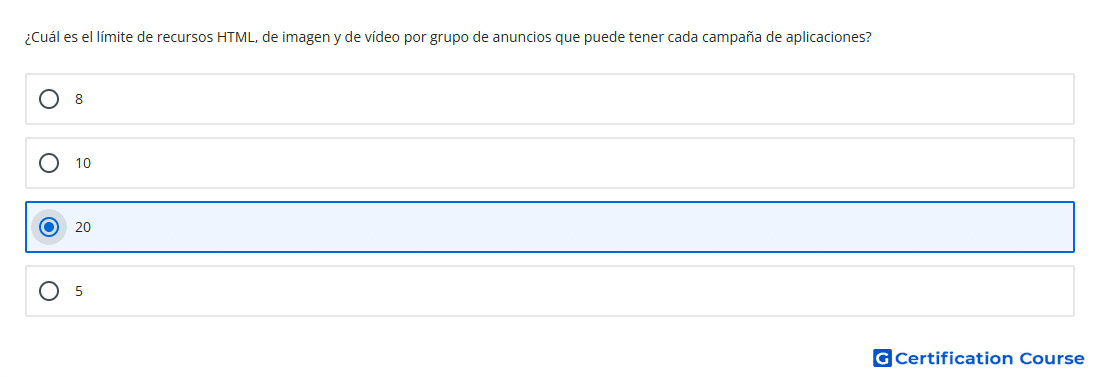1100x377 pixels.
Task: Click the "10" answer label text
Action: (83, 164)
